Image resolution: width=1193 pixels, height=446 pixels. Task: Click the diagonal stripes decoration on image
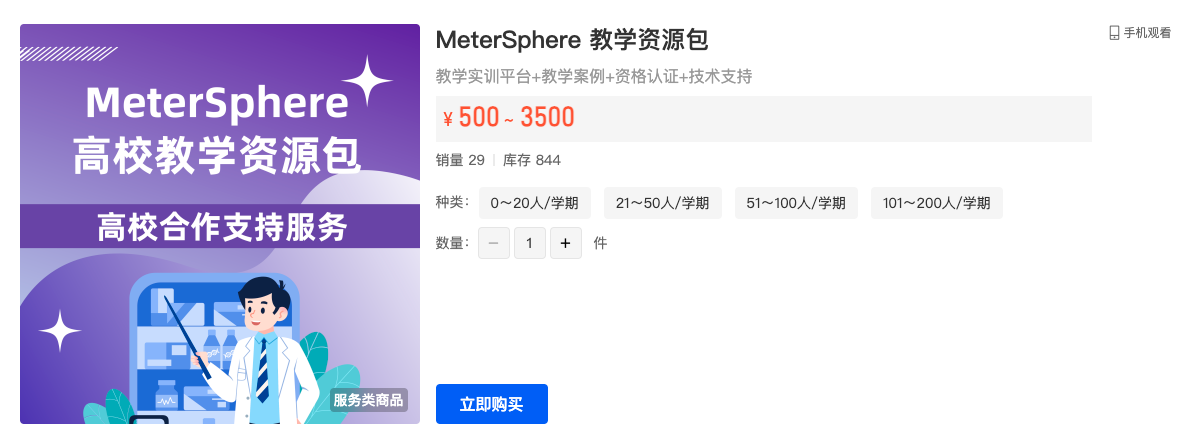pyautogui.click(x=68, y=54)
